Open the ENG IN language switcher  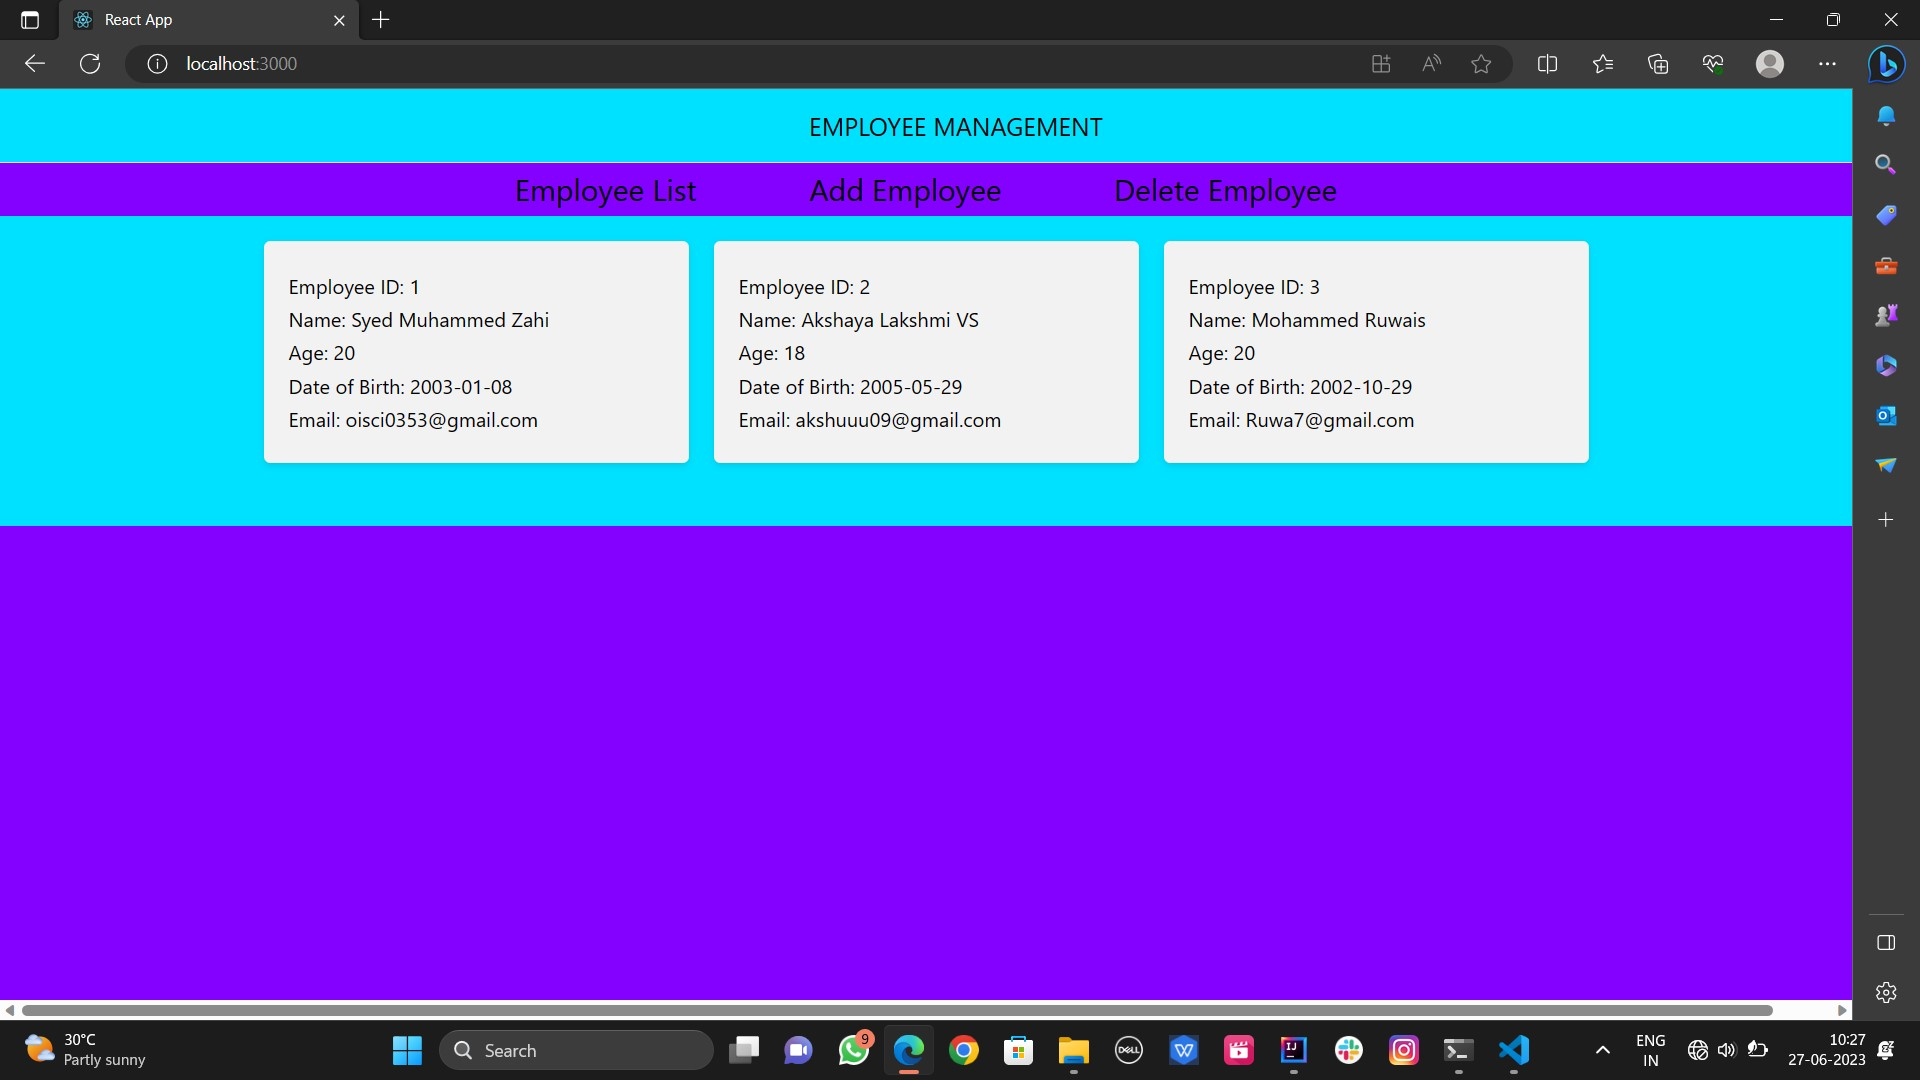[1651, 1050]
